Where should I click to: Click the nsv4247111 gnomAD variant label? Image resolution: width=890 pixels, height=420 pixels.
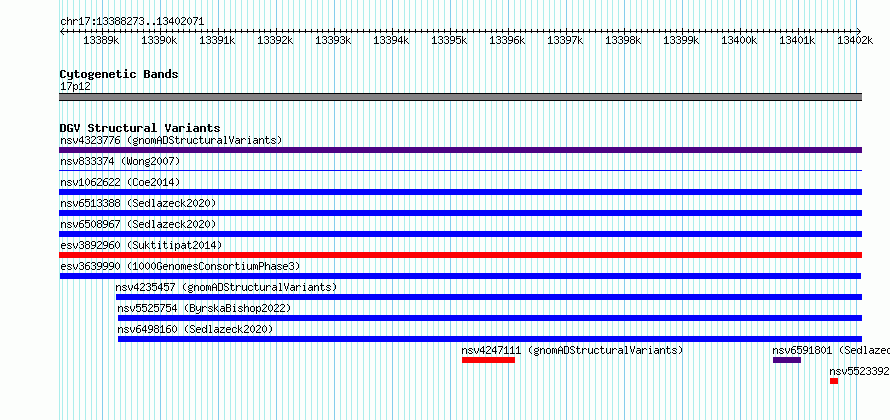[x=572, y=350]
